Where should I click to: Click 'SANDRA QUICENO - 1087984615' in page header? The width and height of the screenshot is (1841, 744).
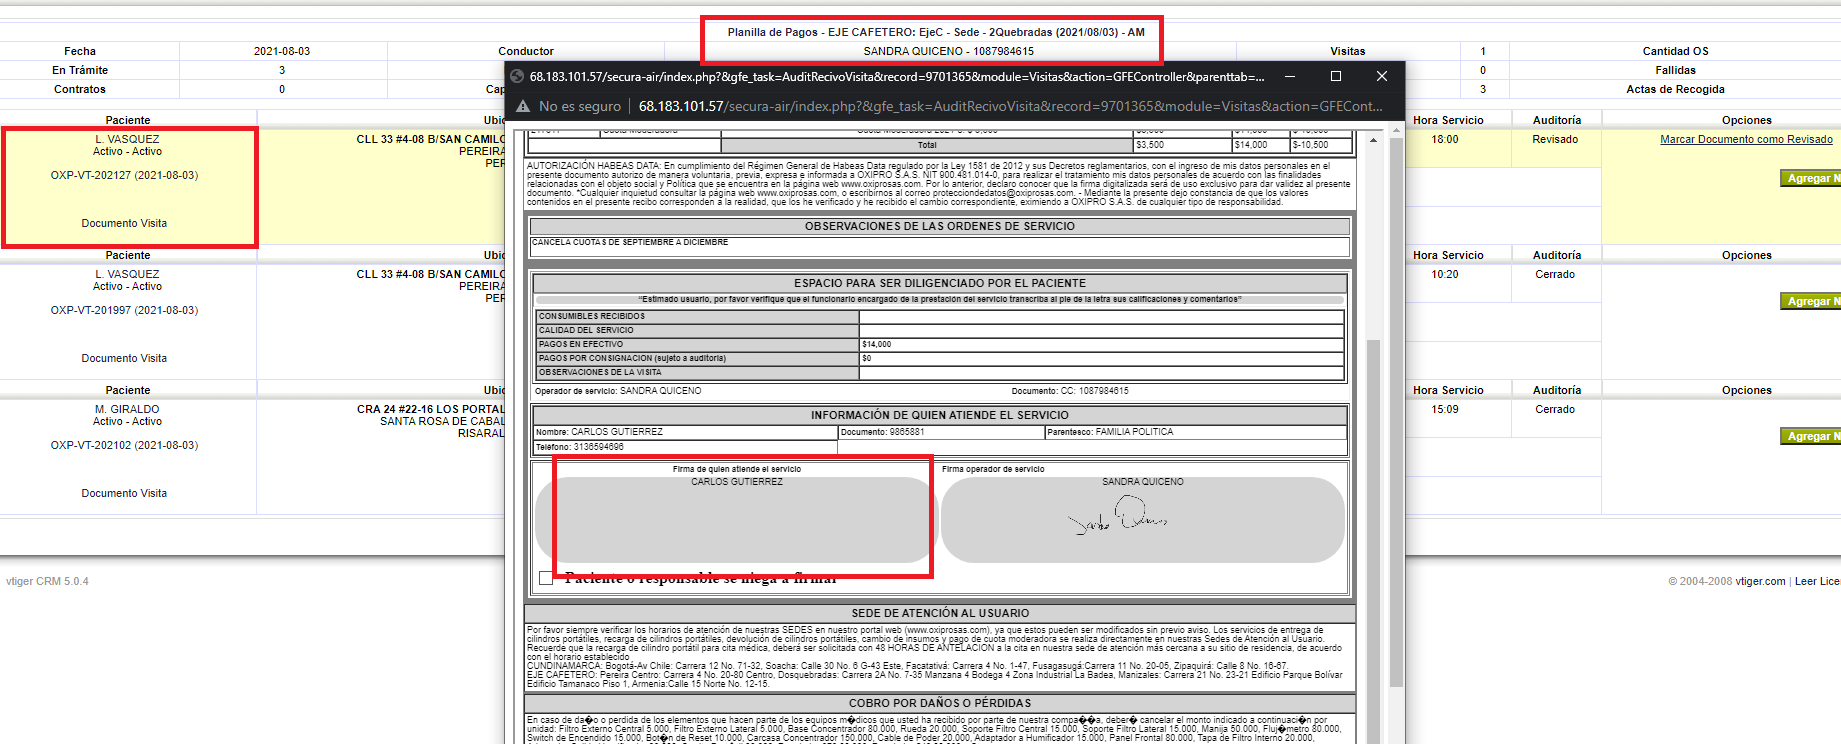point(949,51)
